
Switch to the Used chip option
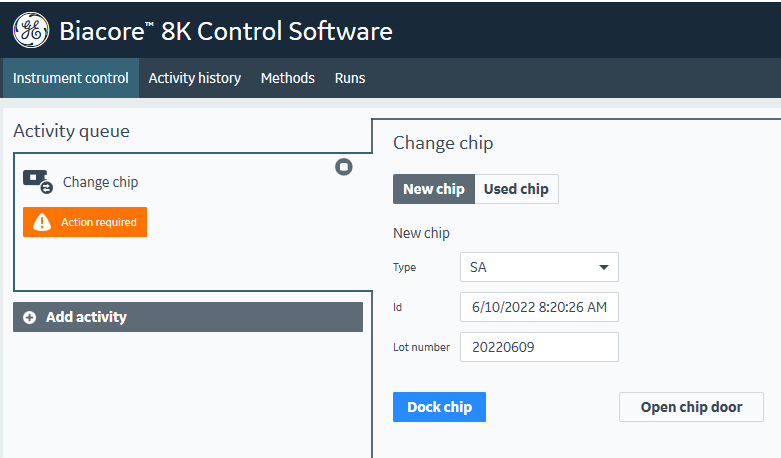coord(516,189)
